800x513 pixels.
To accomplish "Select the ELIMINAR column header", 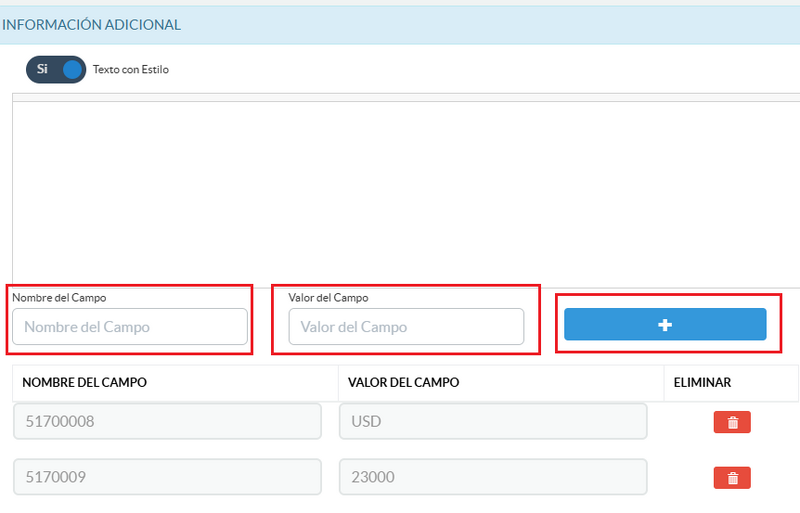I will pos(703,382).
